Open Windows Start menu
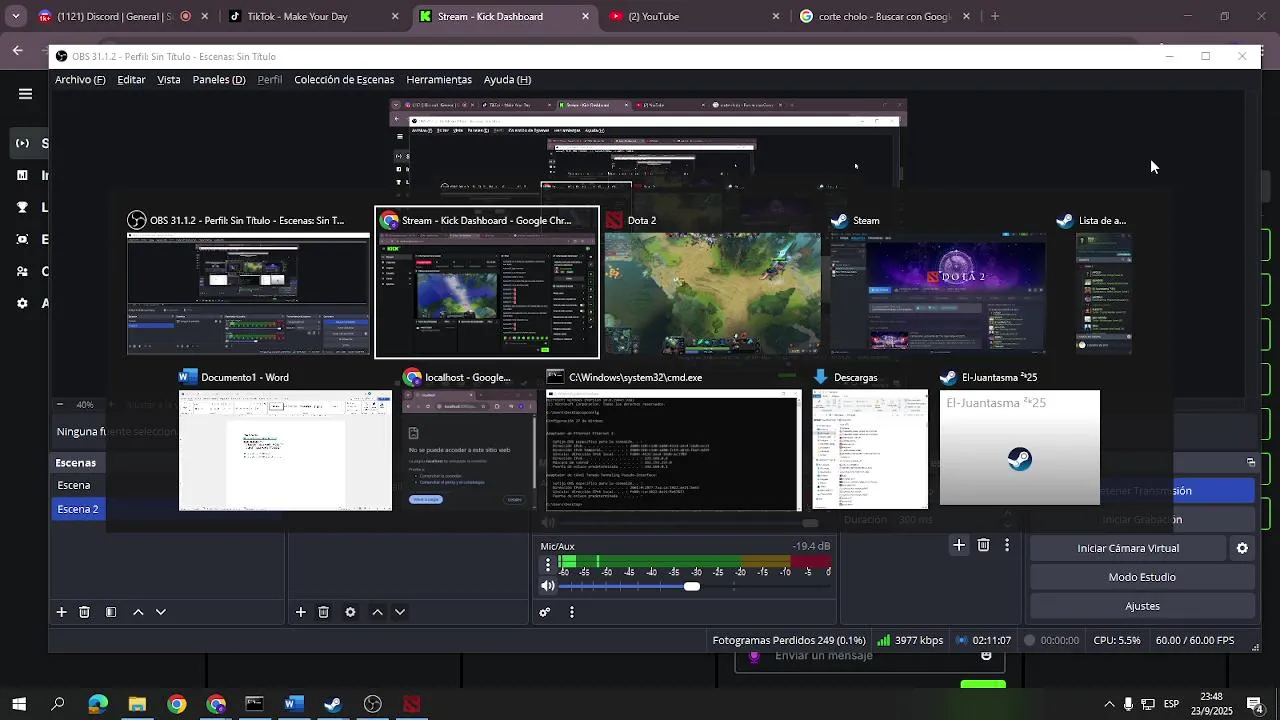Image resolution: width=1280 pixels, height=720 pixels. click(19, 704)
